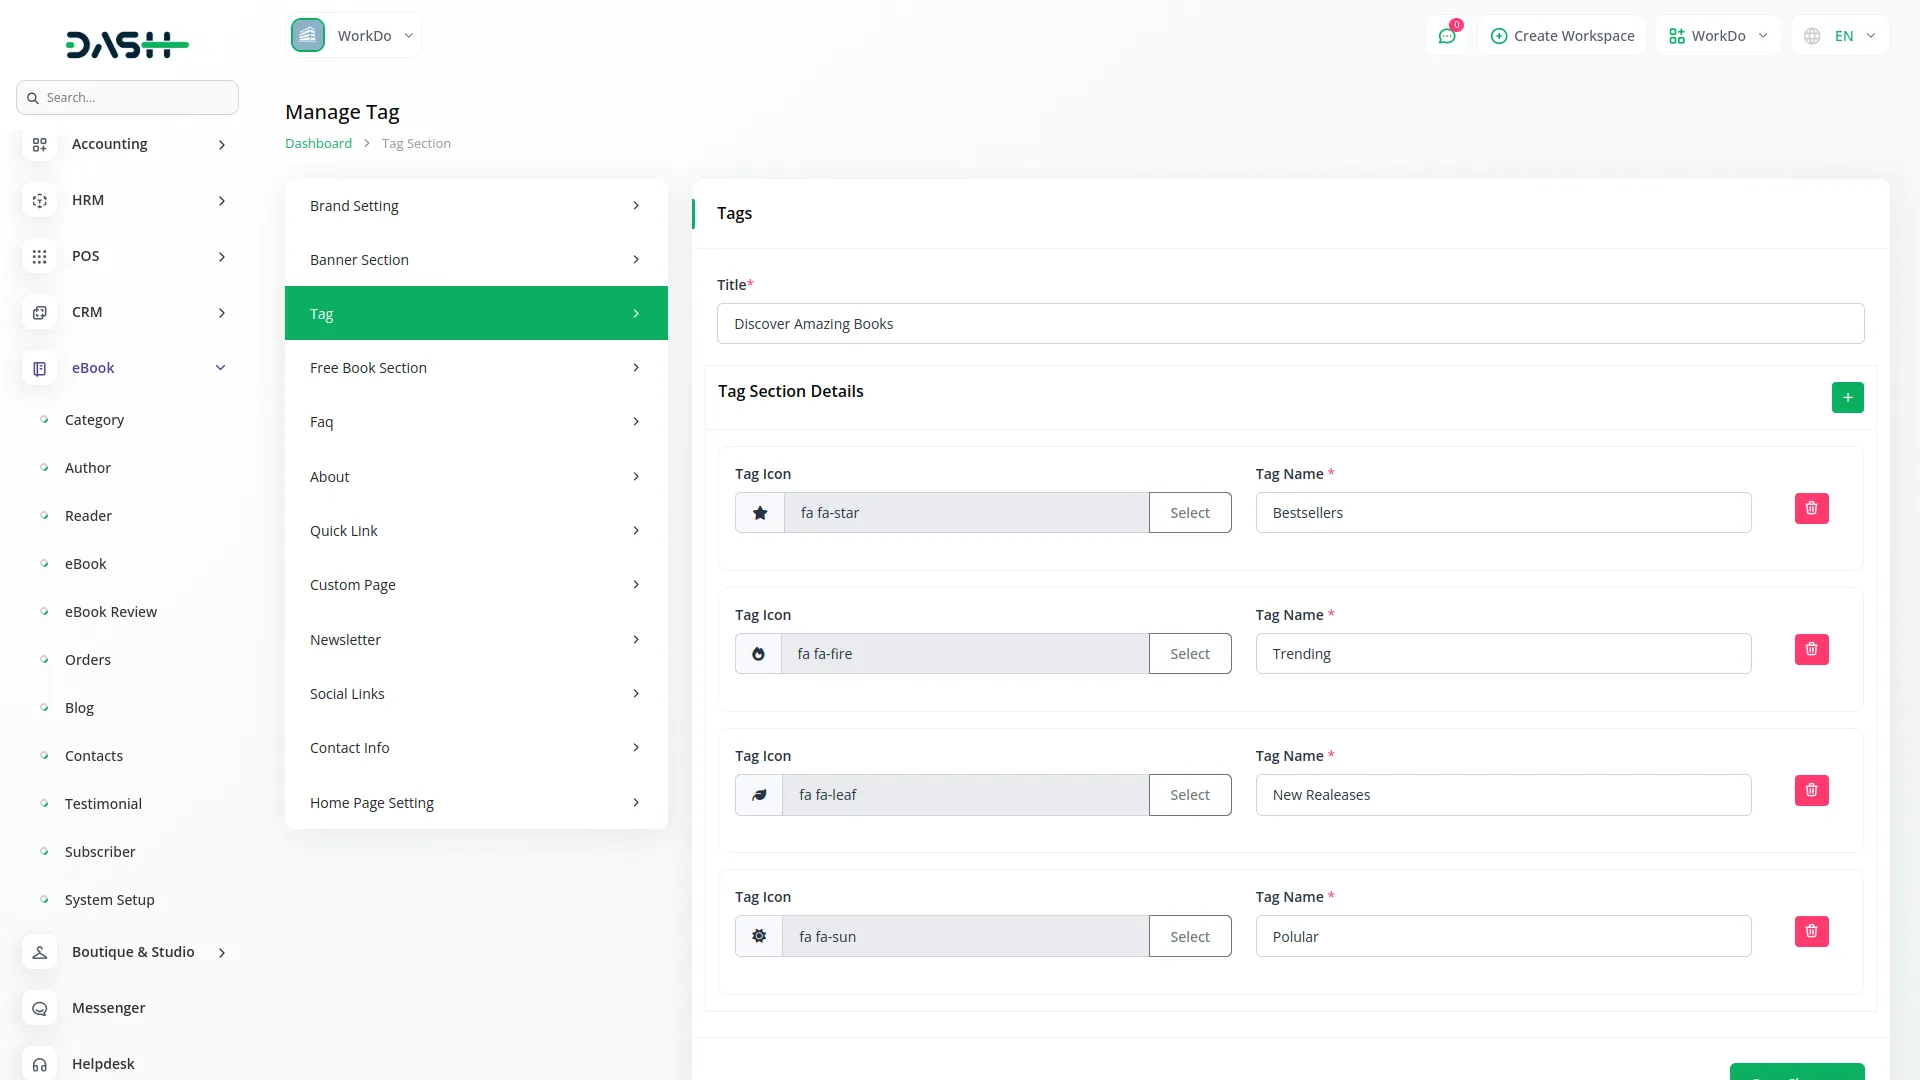This screenshot has height=1080, width=1920.
Task: Remove the New Realeases tag row
Action: coord(1811,791)
